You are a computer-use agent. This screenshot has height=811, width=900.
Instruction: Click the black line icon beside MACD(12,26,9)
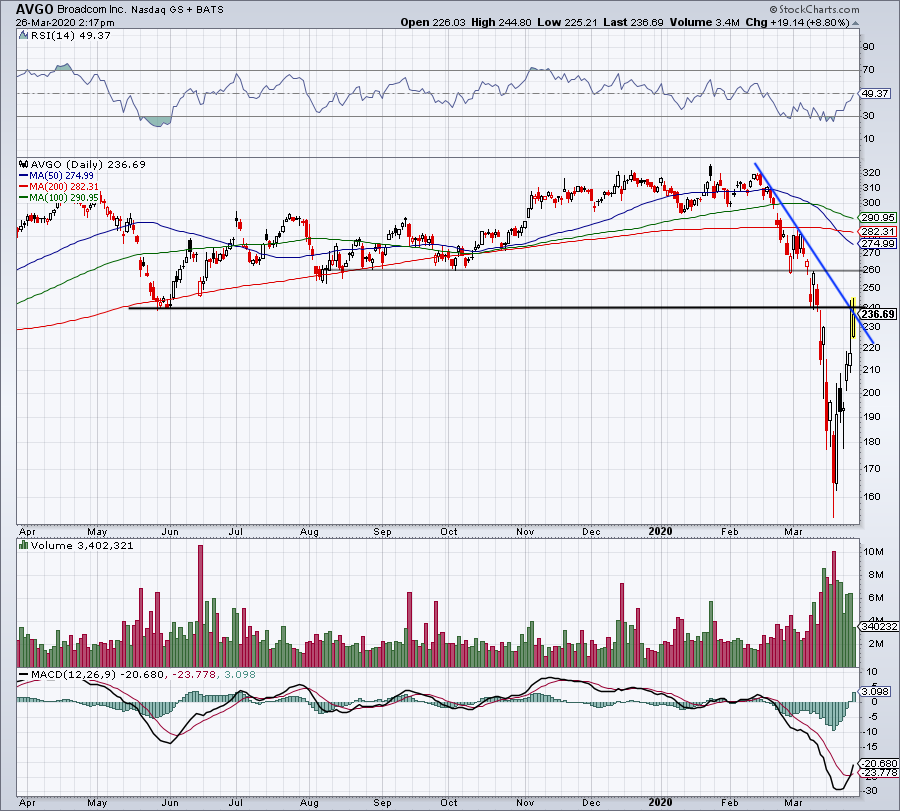(24, 675)
